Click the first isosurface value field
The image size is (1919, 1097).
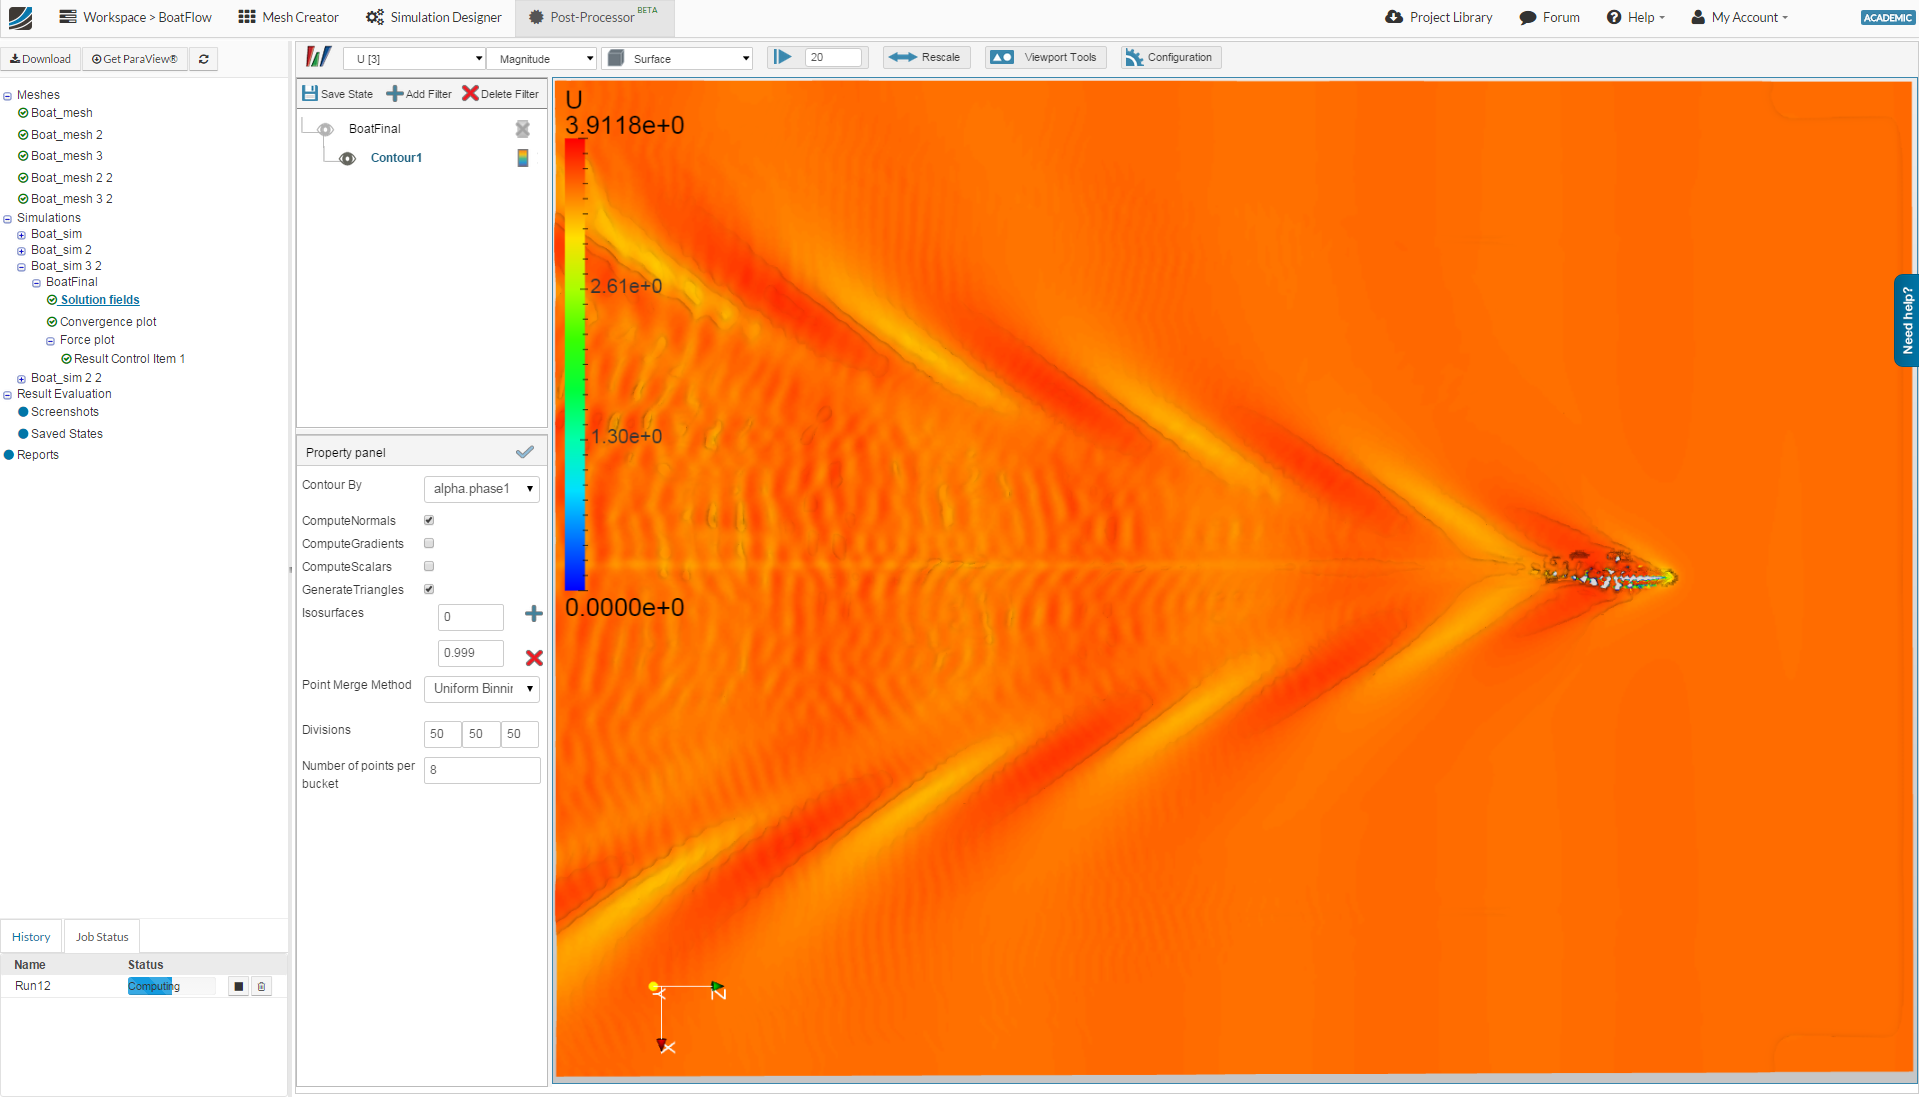coord(470,617)
